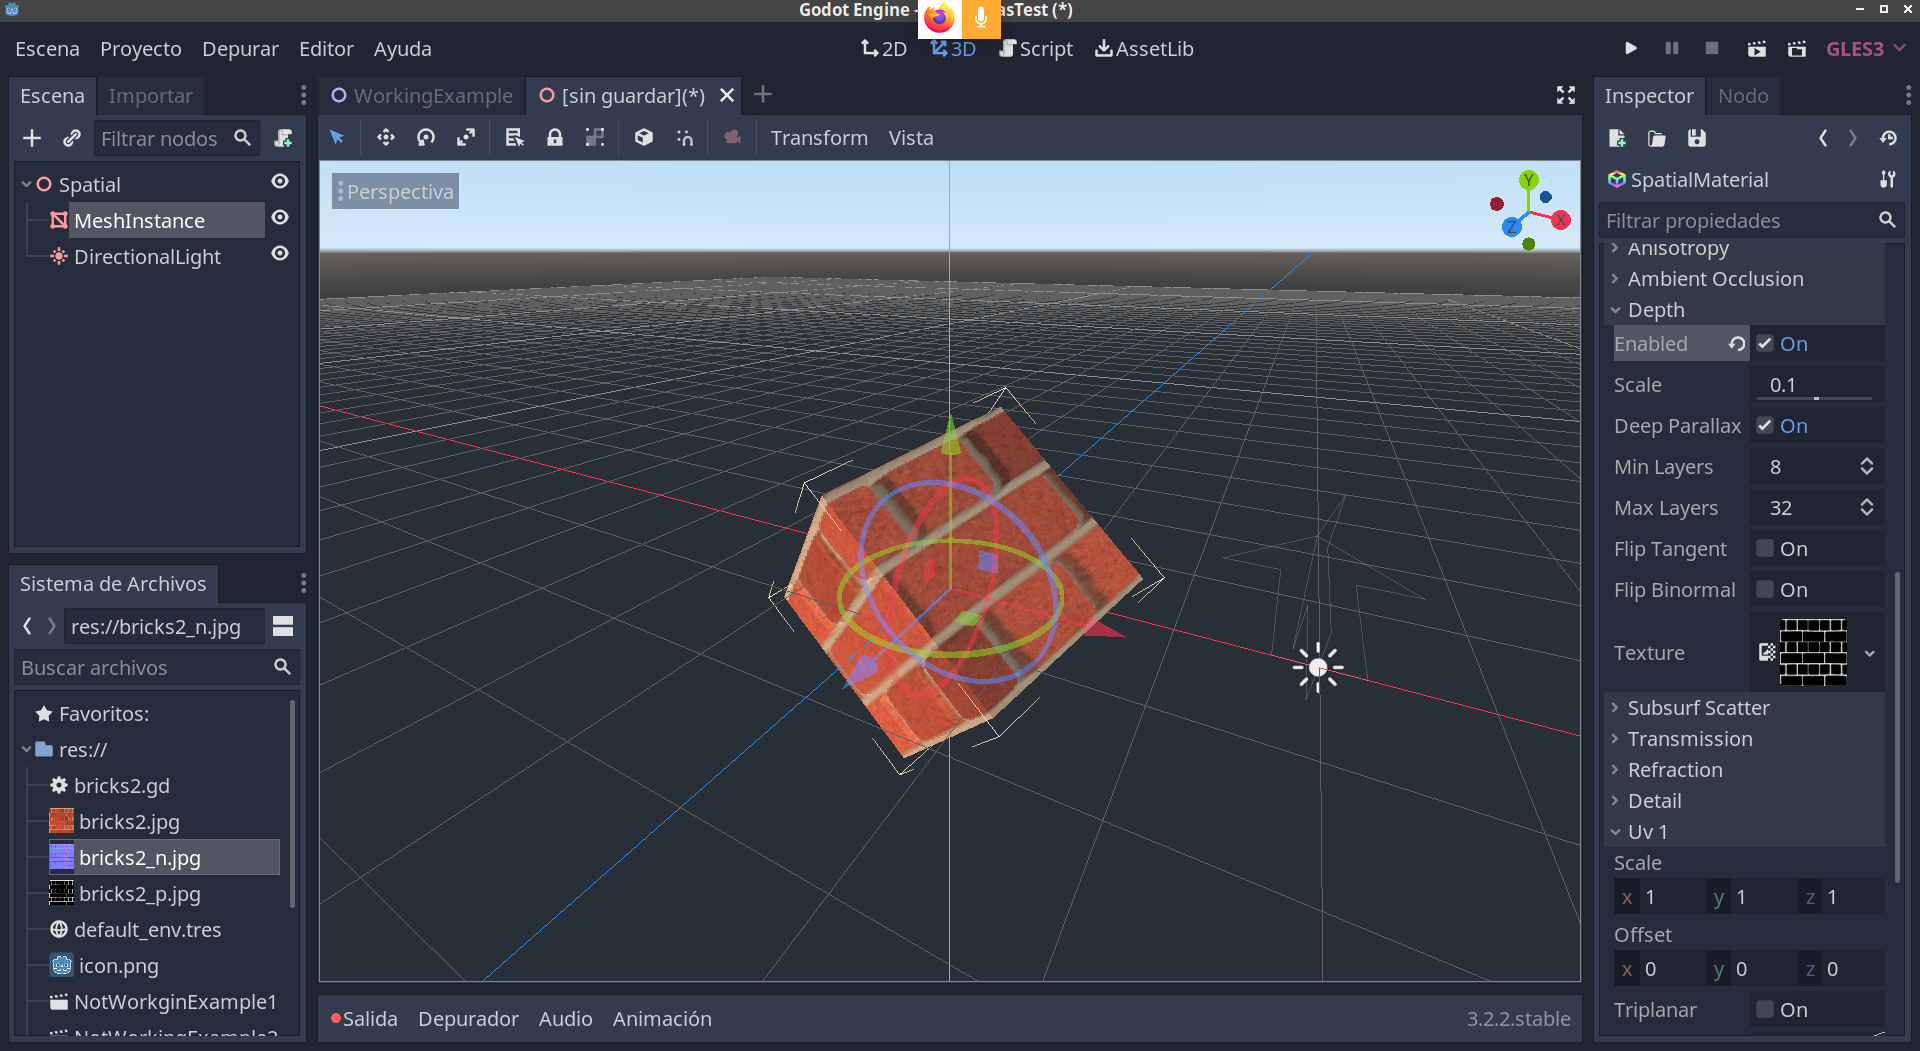Open the Depurar menu
This screenshot has height=1051, width=1920.
(x=240, y=48)
